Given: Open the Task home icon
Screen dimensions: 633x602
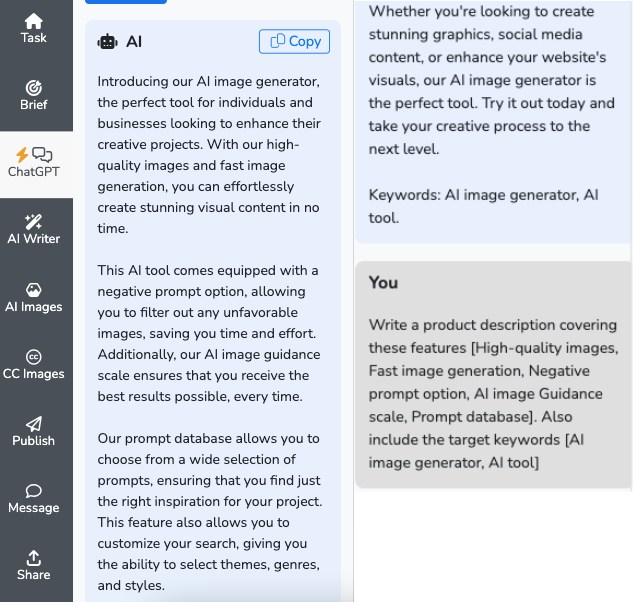Looking at the screenshot, I should click(34, 21).
